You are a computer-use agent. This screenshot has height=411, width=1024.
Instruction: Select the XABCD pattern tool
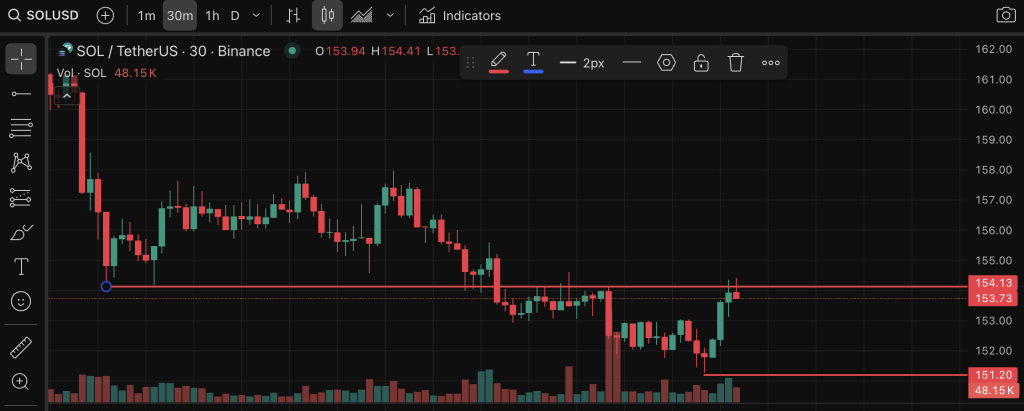tap(21, 162)
